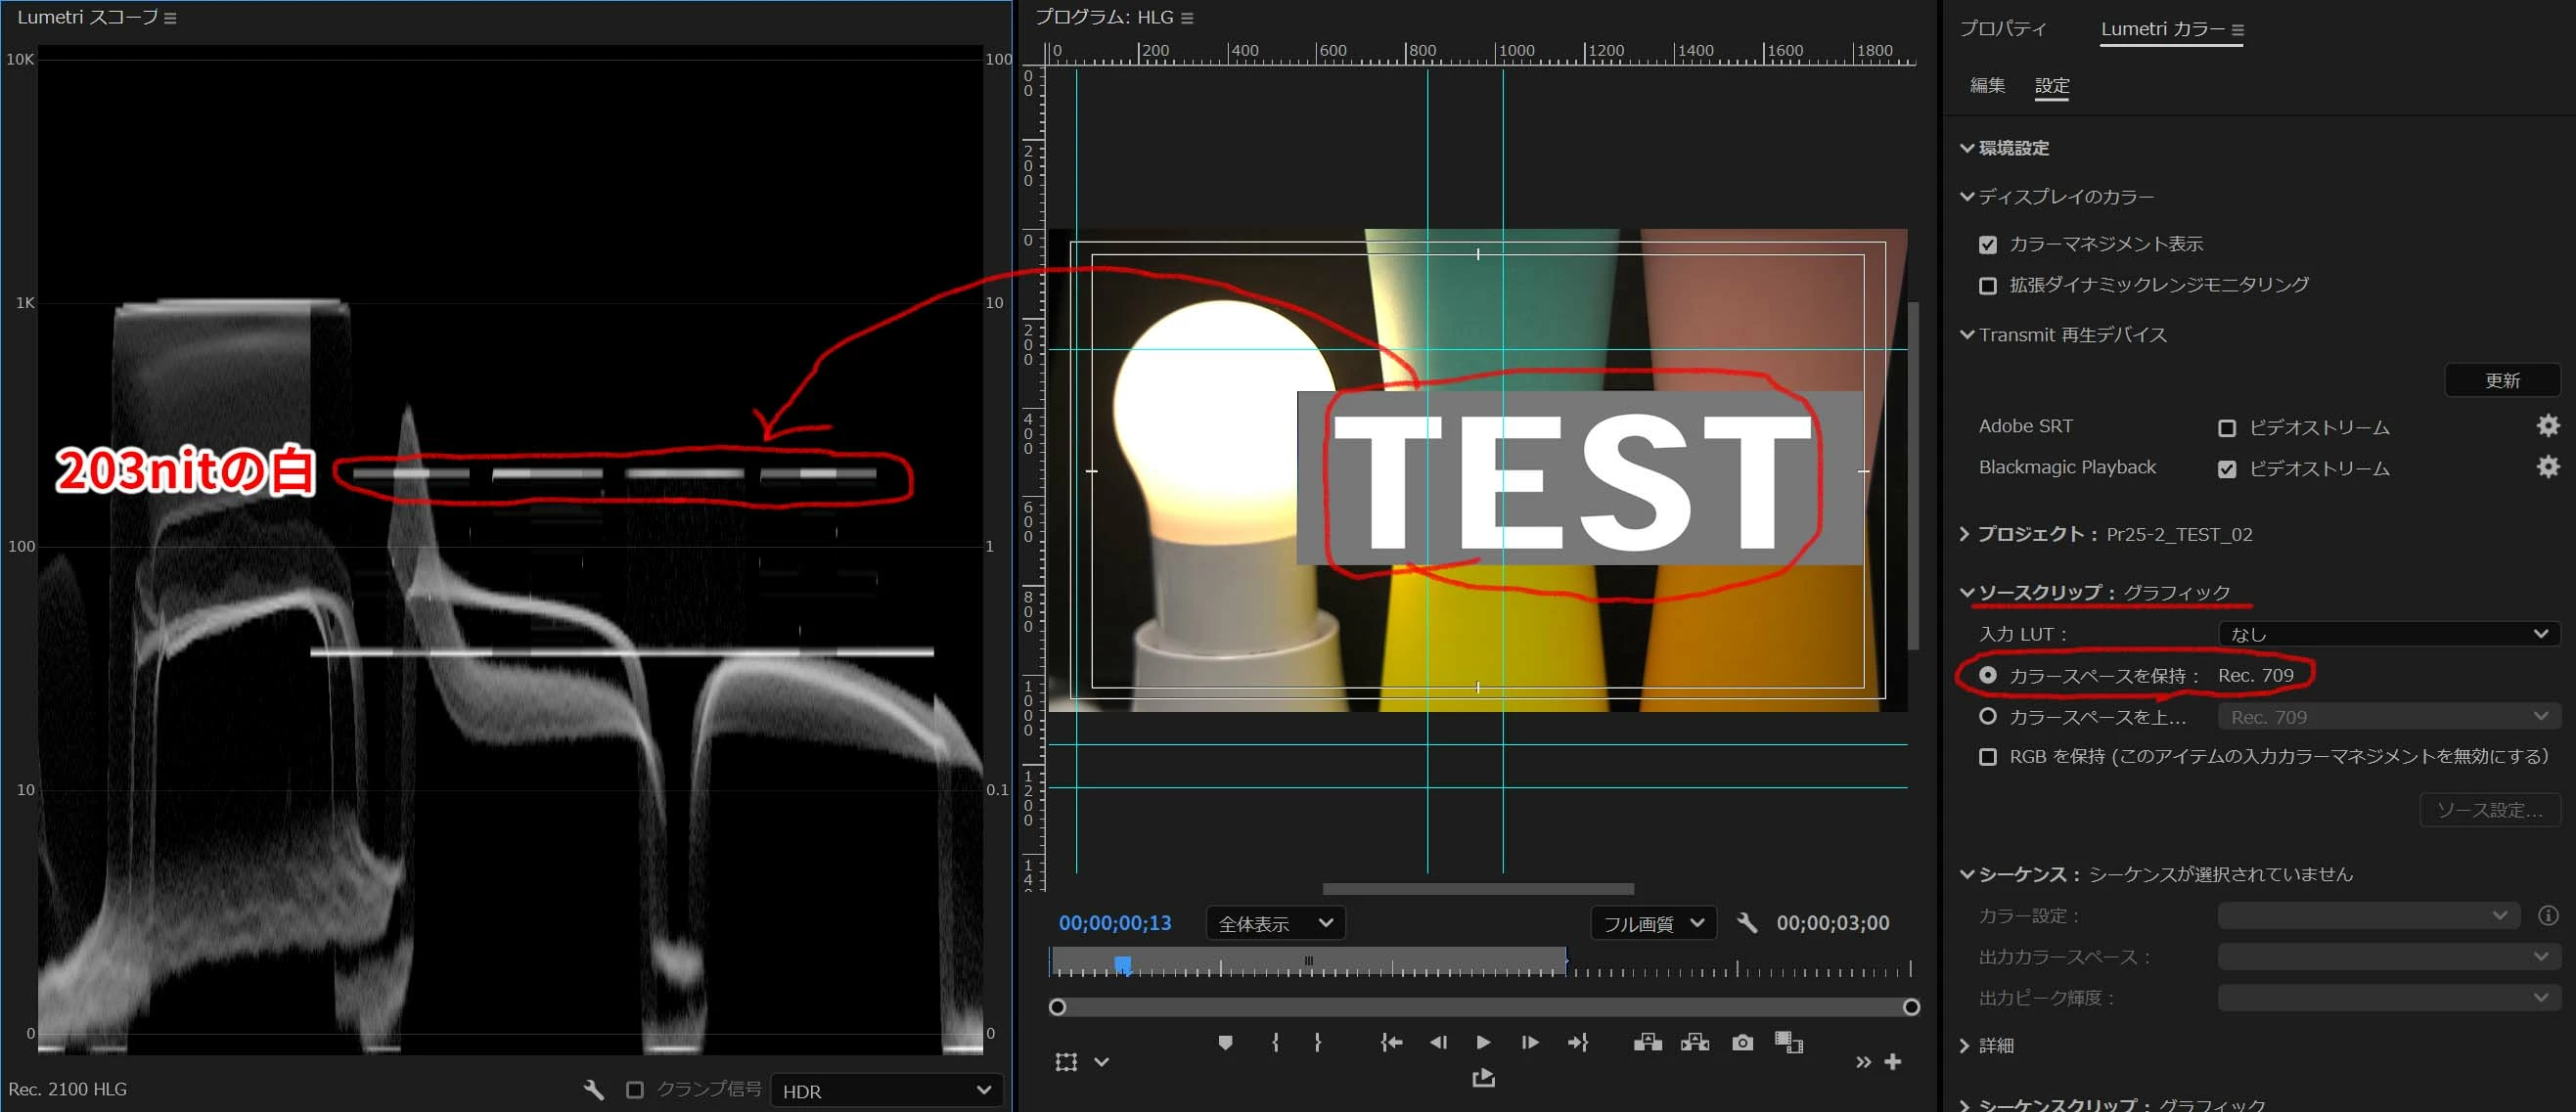Viewport: 2576px width, 1112px height.
Task: Open Blackmagic Playback gear settings
Action: tap(2547, 467)
